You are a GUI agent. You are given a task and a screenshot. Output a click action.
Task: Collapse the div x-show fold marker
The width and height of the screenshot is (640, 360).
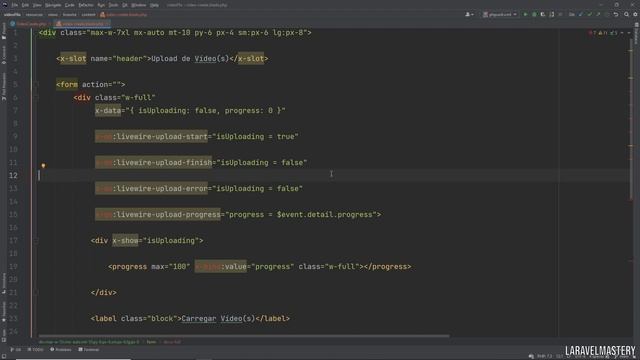point(36,241)
